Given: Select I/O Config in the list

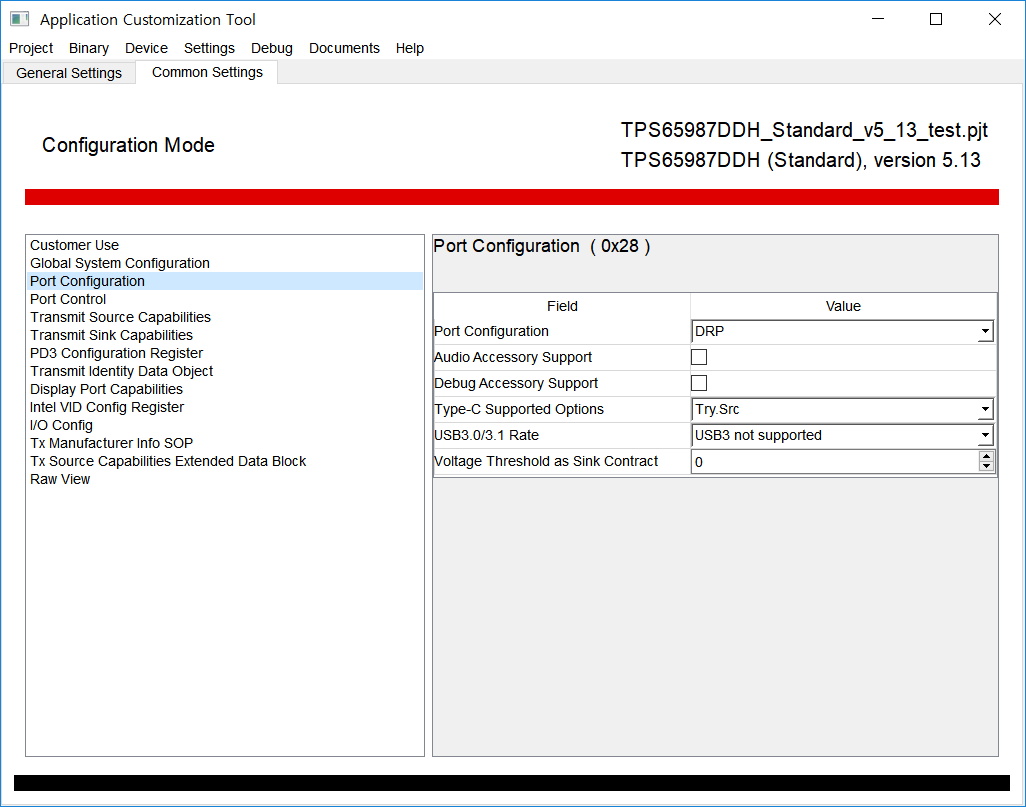Looking at the screenshot, I should click(224, 425).
